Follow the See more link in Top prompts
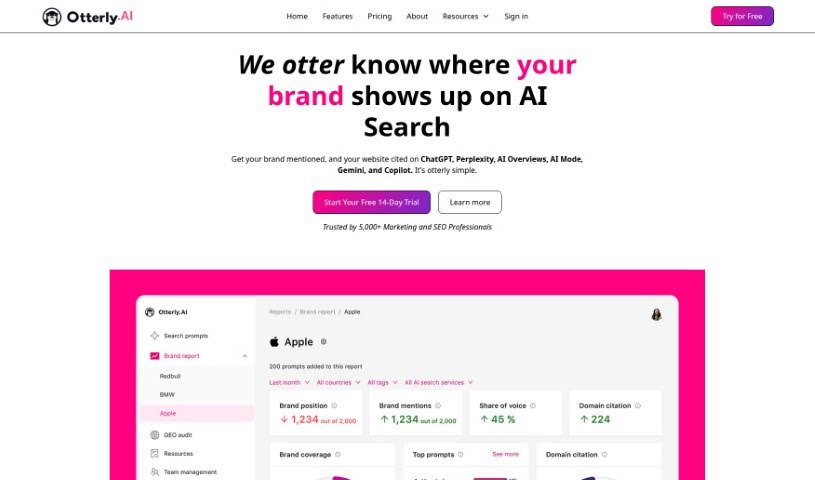The height and width of the screenshot is (480, 815). click(505, 454)
